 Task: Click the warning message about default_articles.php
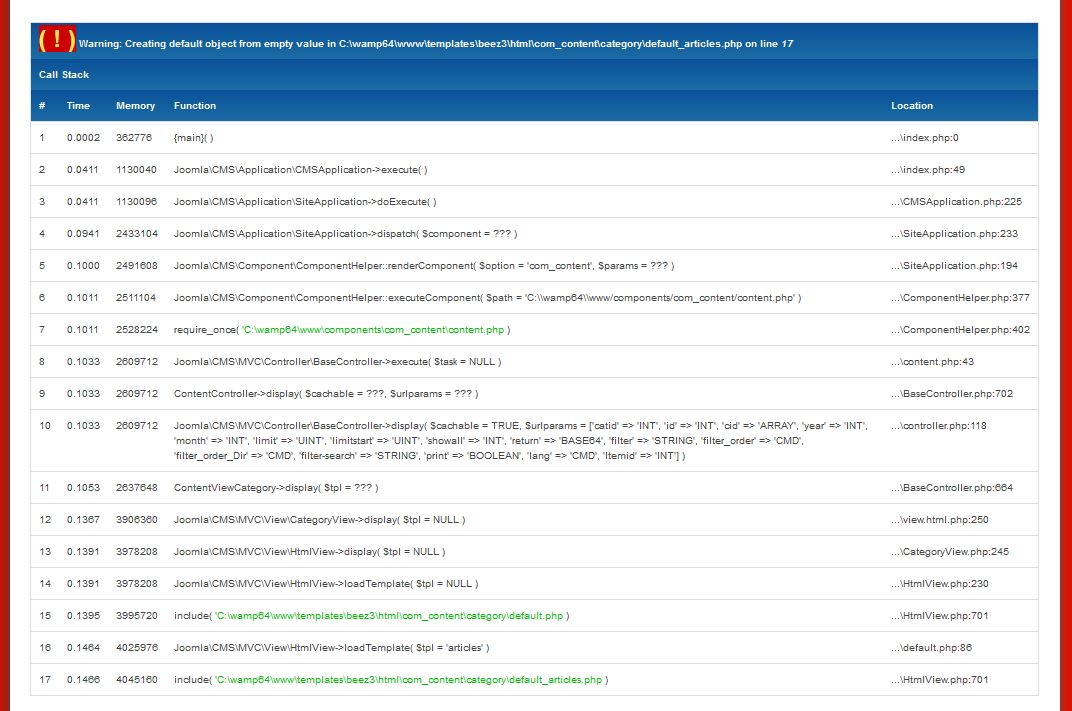pyautogui.click(x=436, y=44)
